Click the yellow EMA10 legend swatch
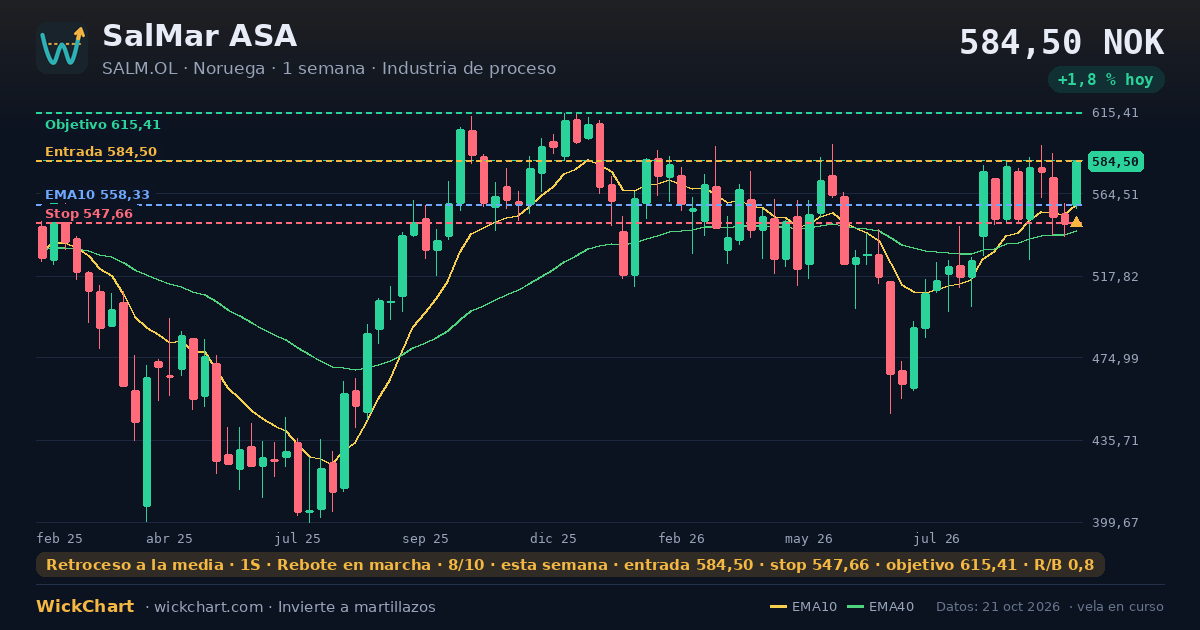The height and width of the screenshot is (630, 1200). click(x=778, y=607)
